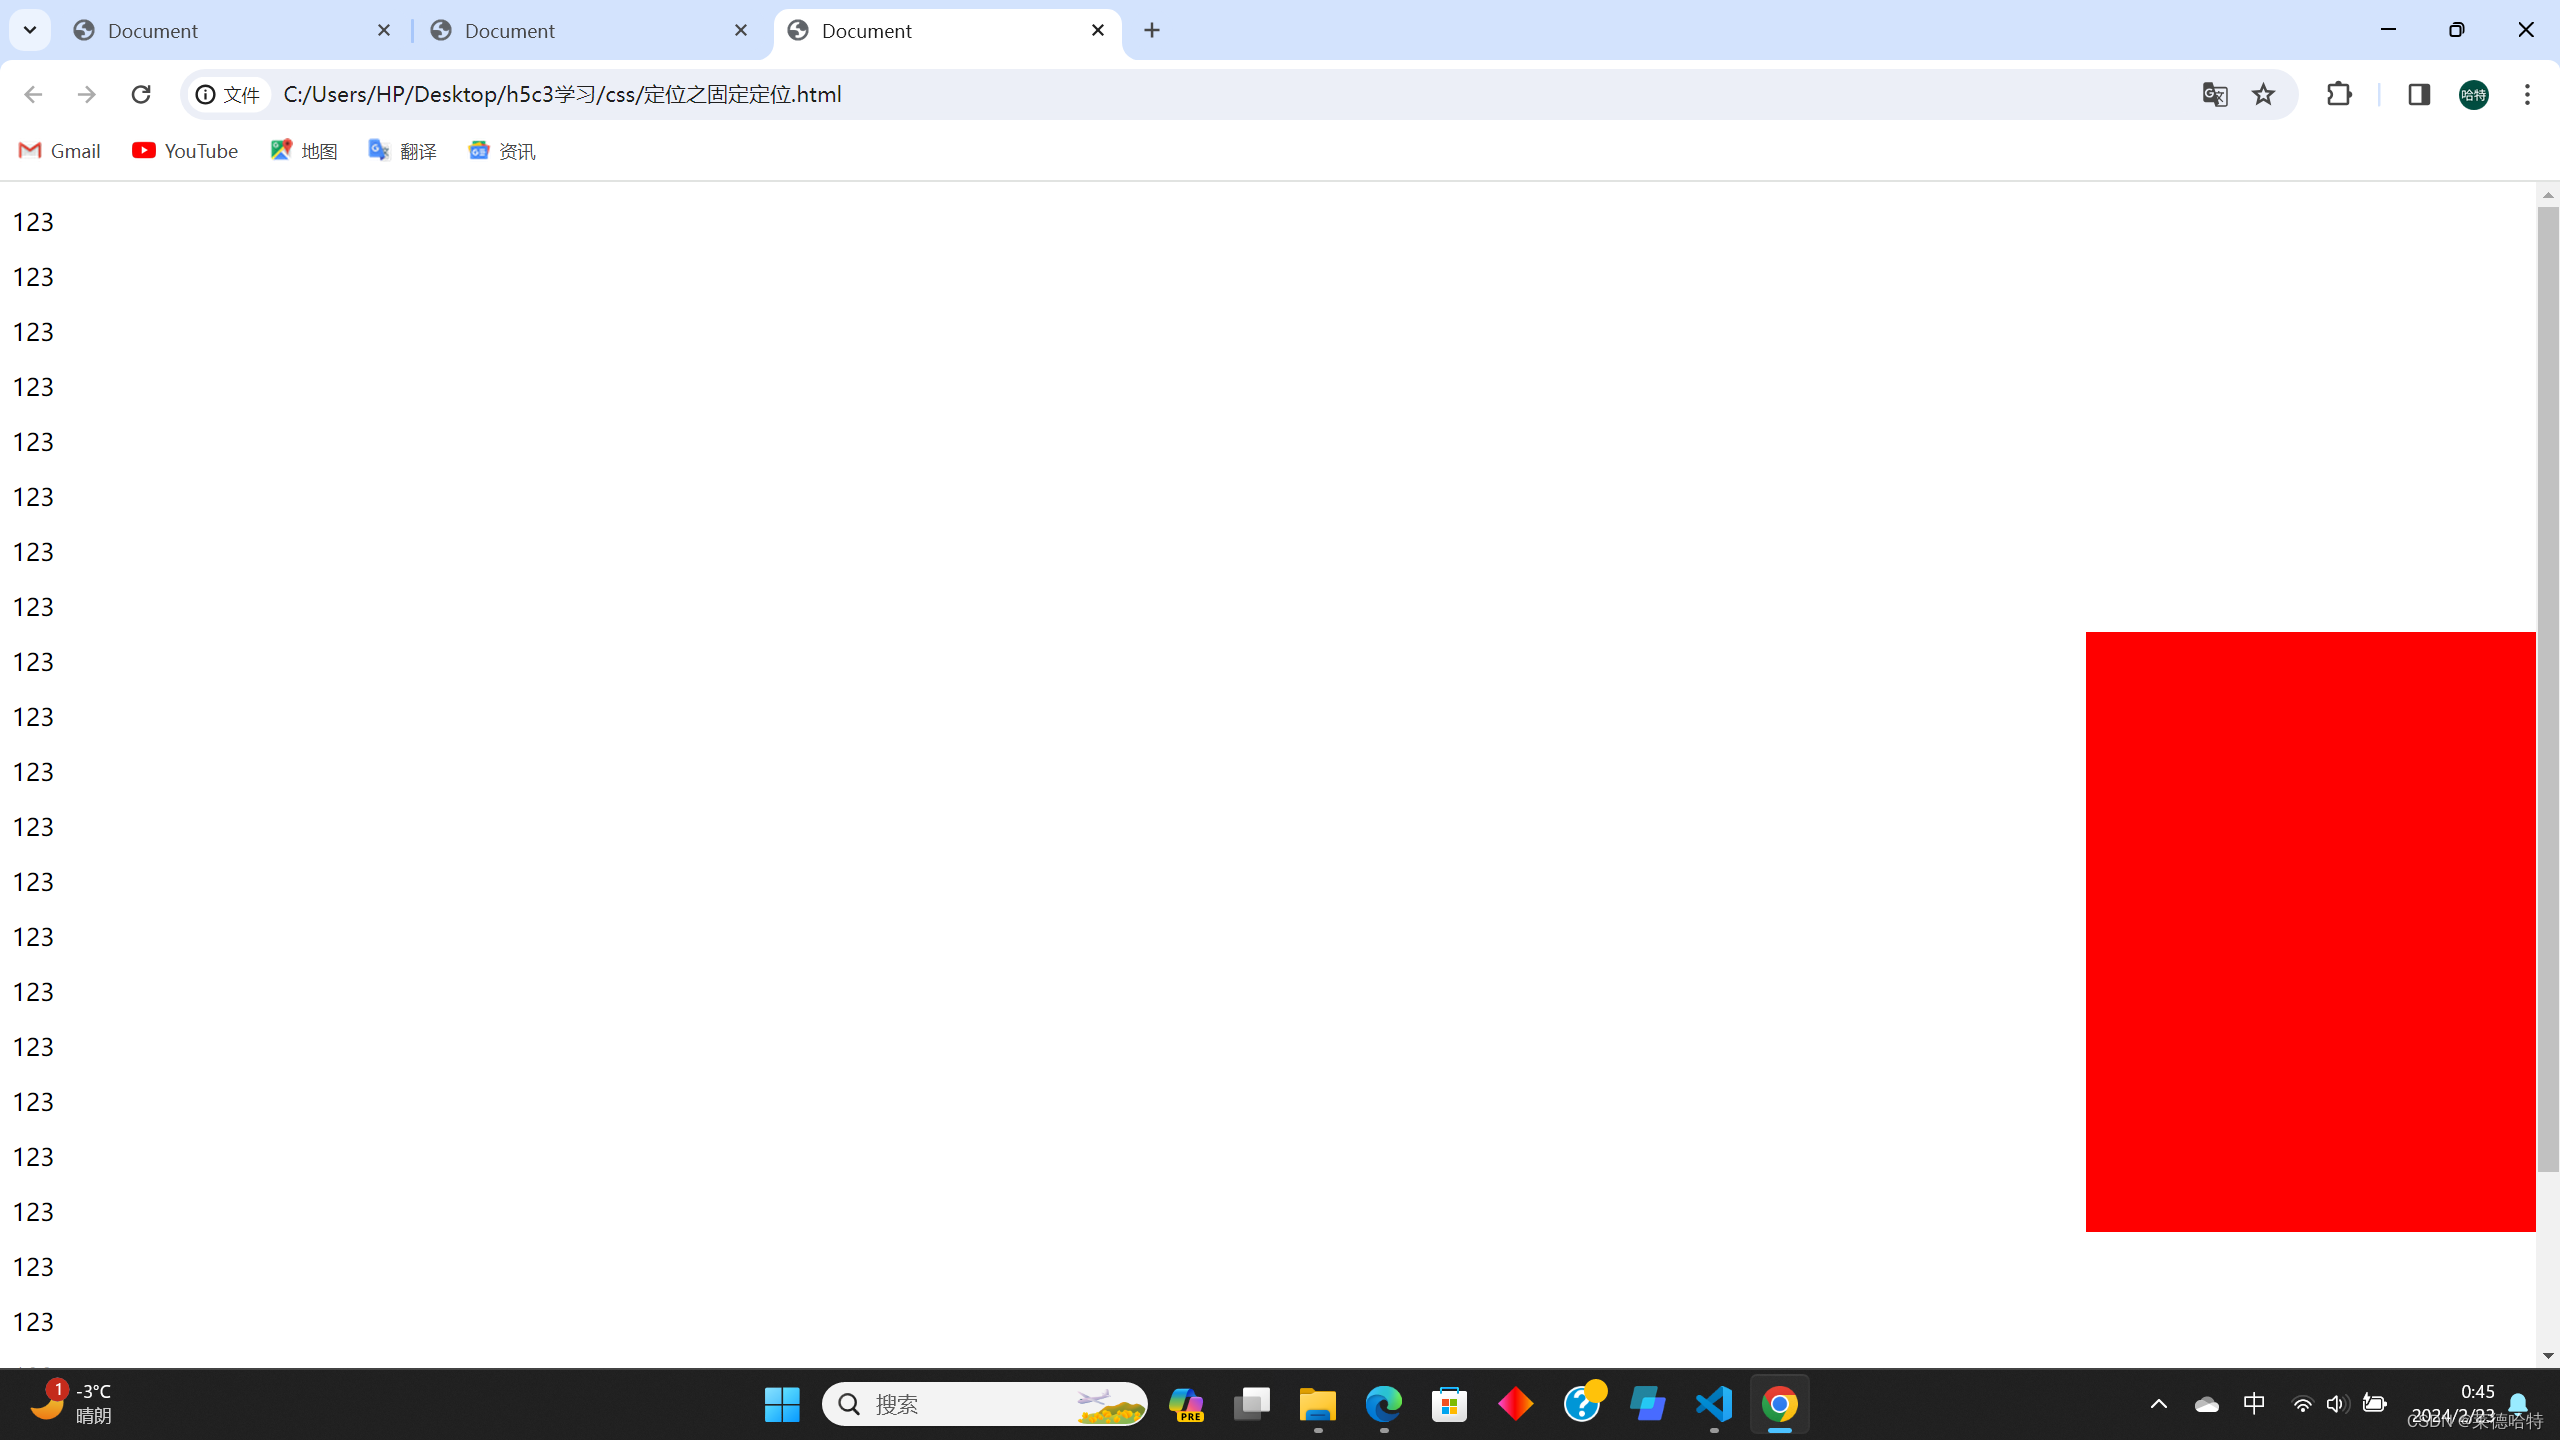The width and height of the screenshot is (2560, 1440).
Task: Open the Extensions puzzle icon
Action: click(2339, 94)
